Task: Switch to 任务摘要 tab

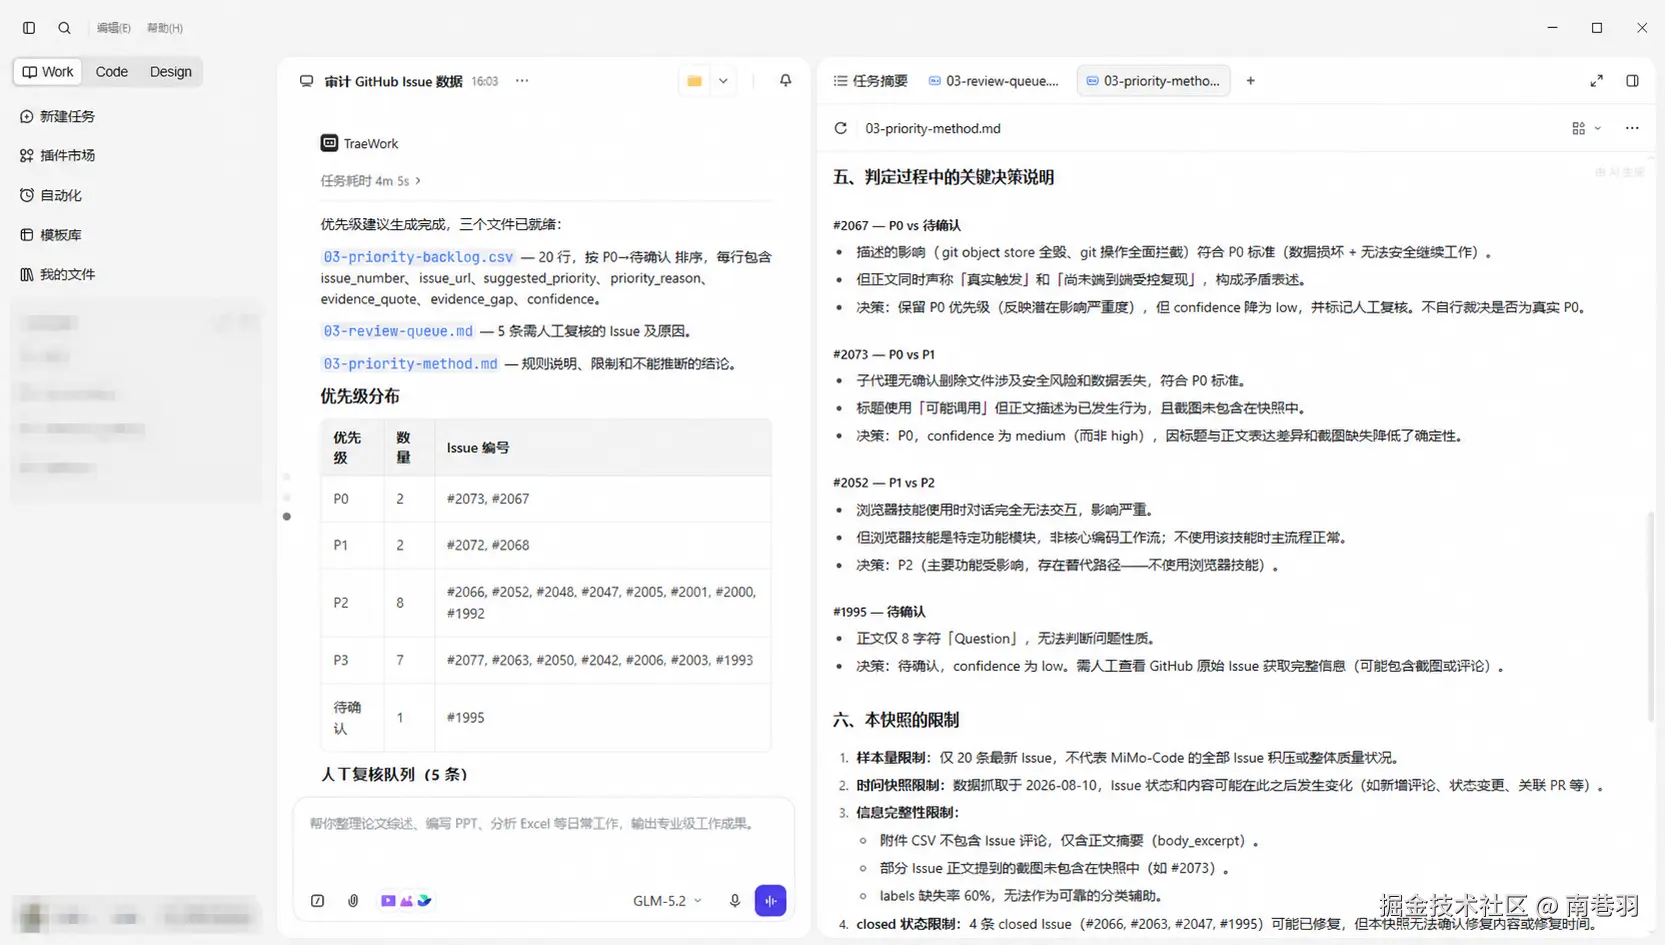Action: (871, 81)
